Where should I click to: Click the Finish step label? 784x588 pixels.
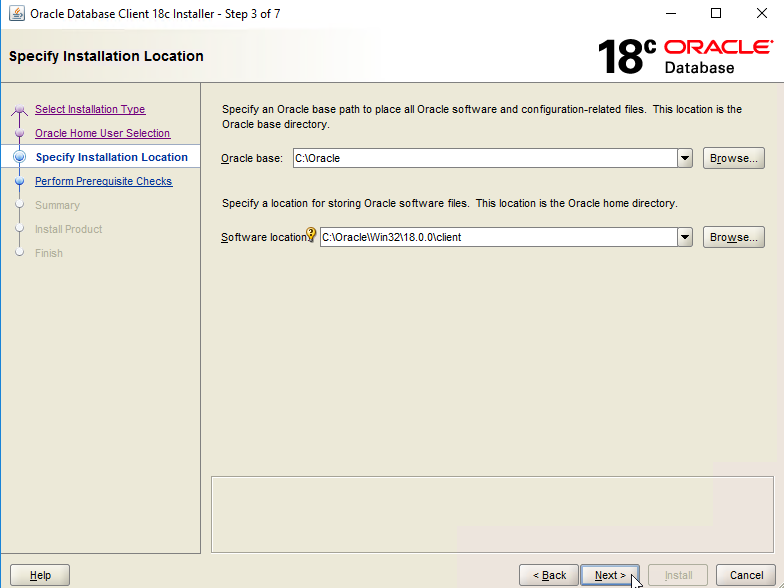pos(49,253)
